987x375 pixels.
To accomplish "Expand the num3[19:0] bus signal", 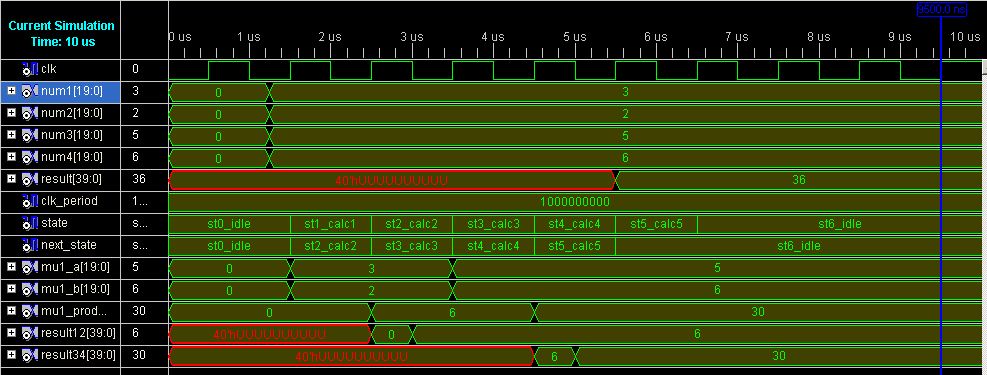I will [12, 135].
